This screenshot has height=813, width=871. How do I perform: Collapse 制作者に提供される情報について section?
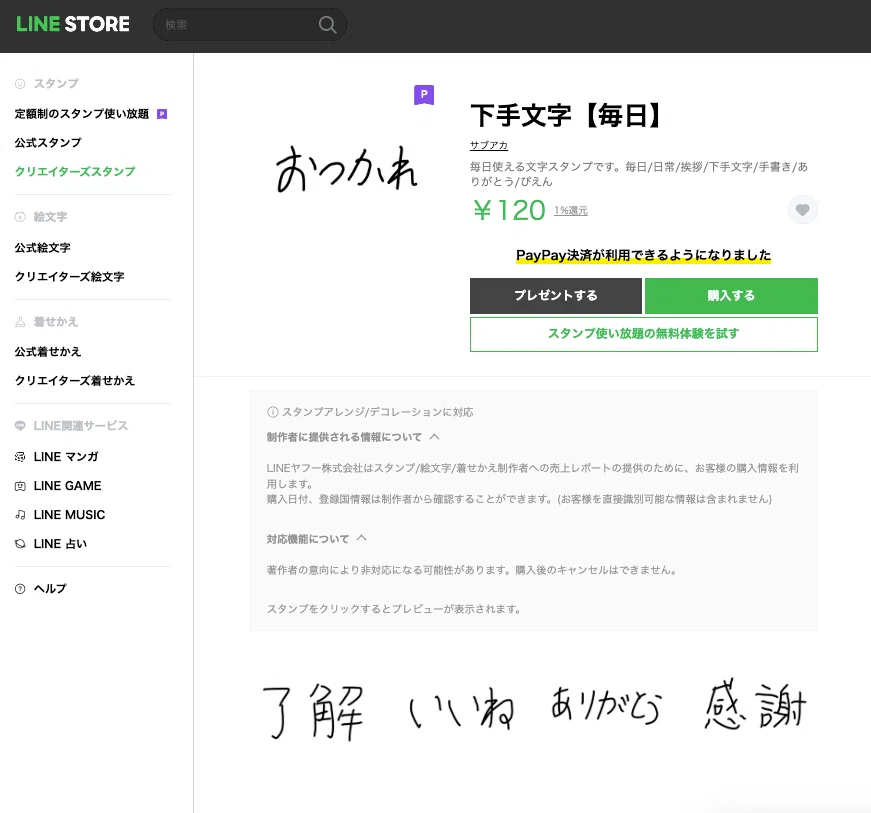click(x=353, y=437)
